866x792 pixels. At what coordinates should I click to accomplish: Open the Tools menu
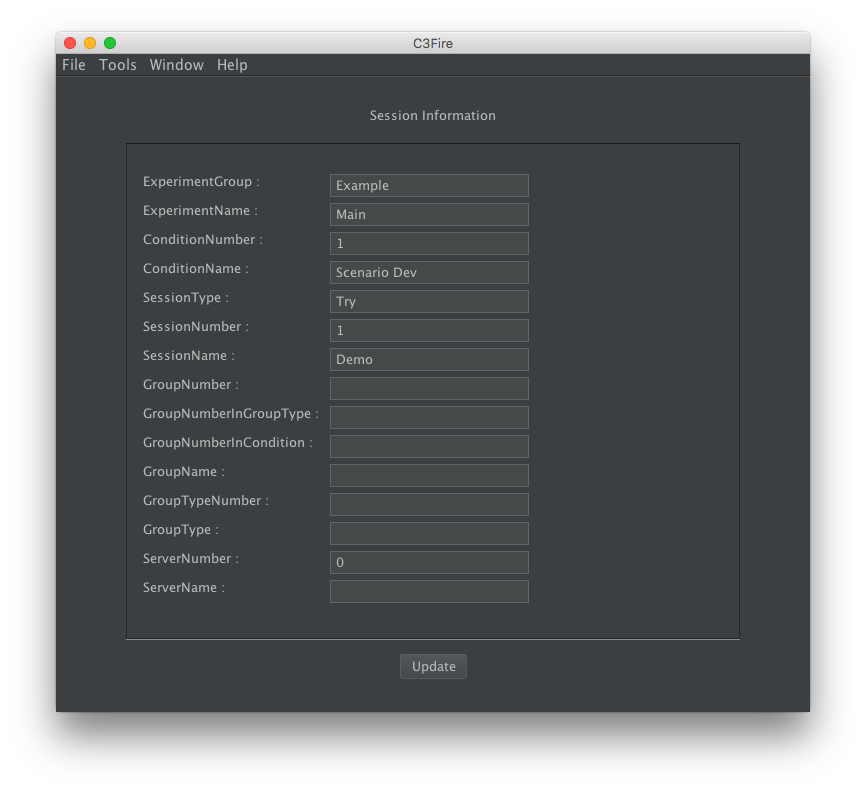(118, 65)
